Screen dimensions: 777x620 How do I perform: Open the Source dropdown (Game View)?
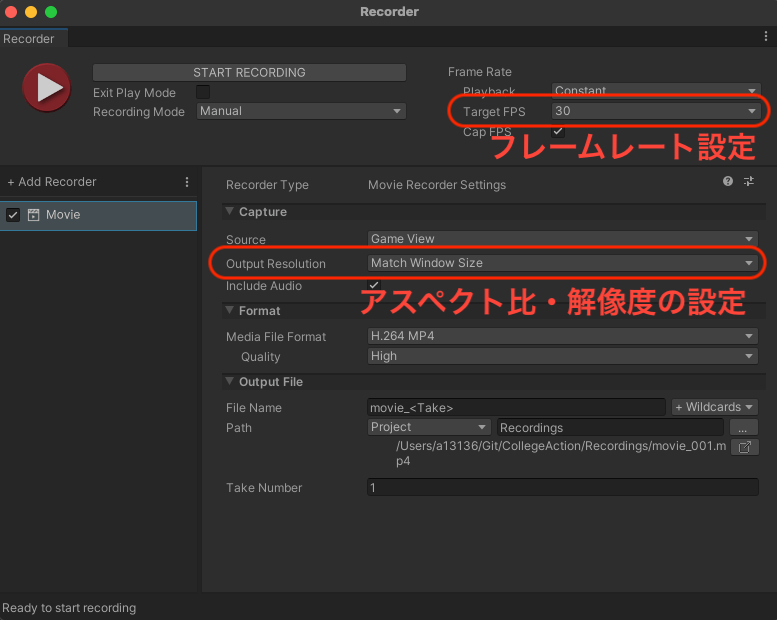click(562, 238)
